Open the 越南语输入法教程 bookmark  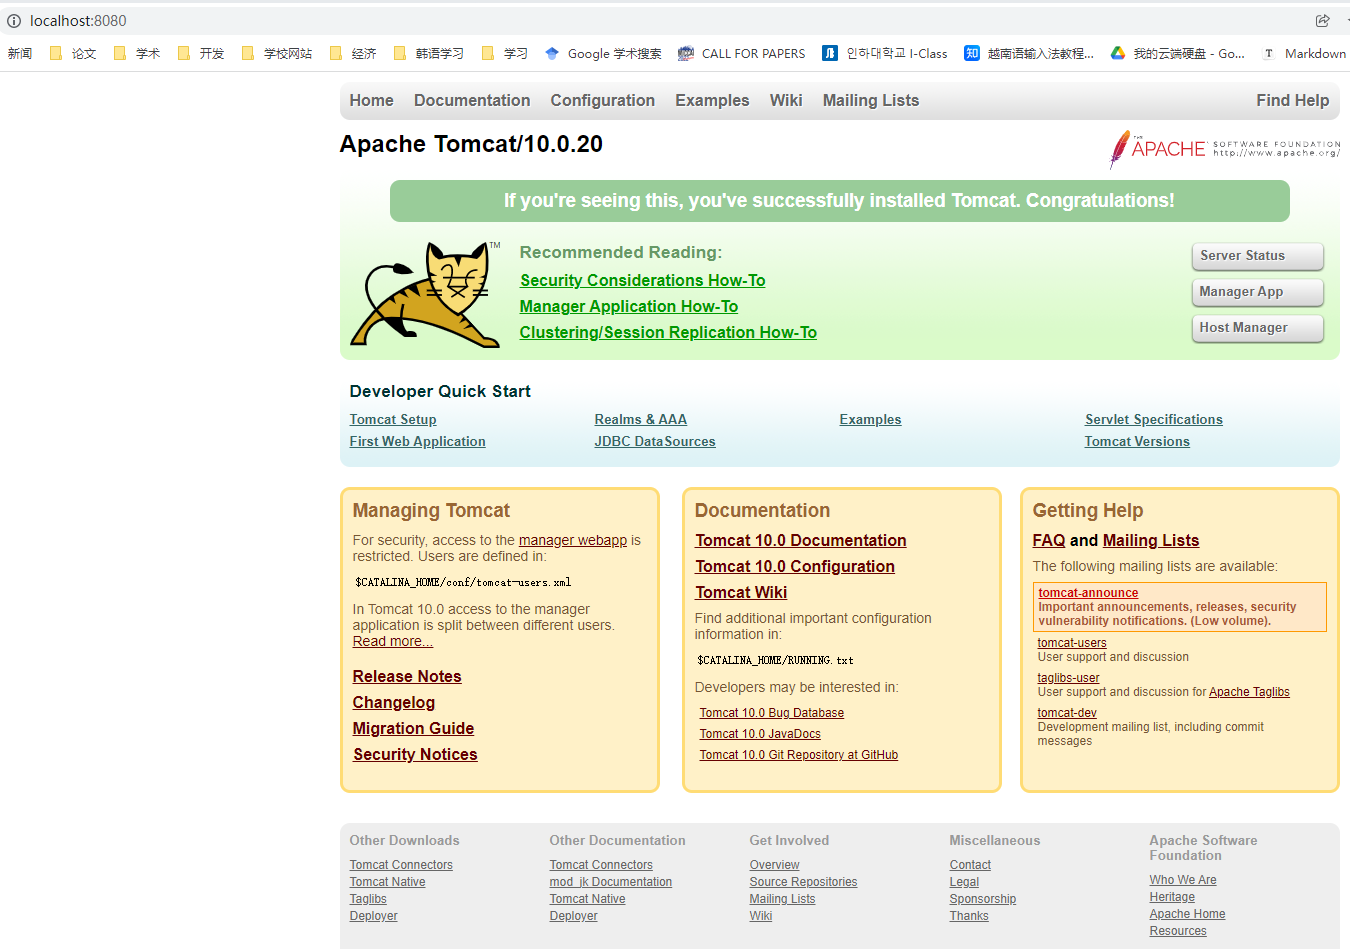[x=1029, y=54]
